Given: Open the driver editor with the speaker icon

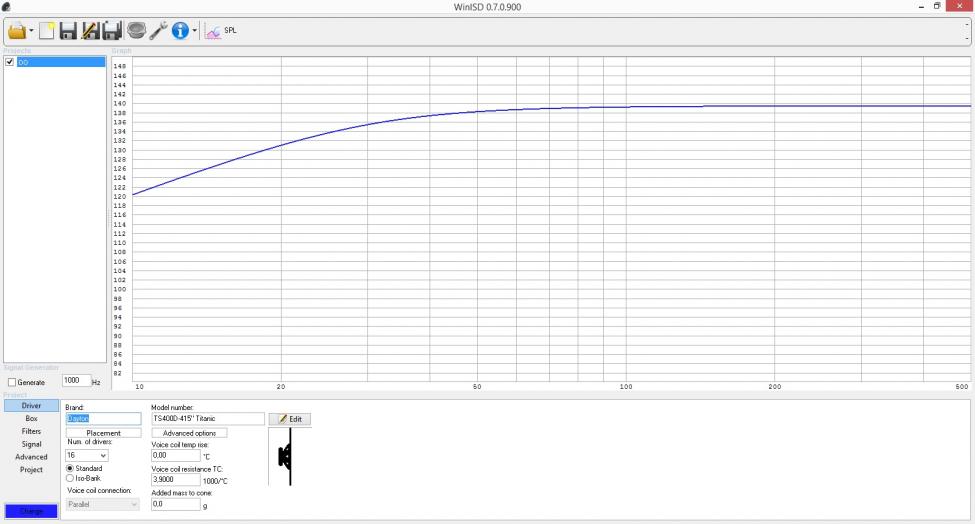Looking at the screenshot, I should tap(136, 30).
